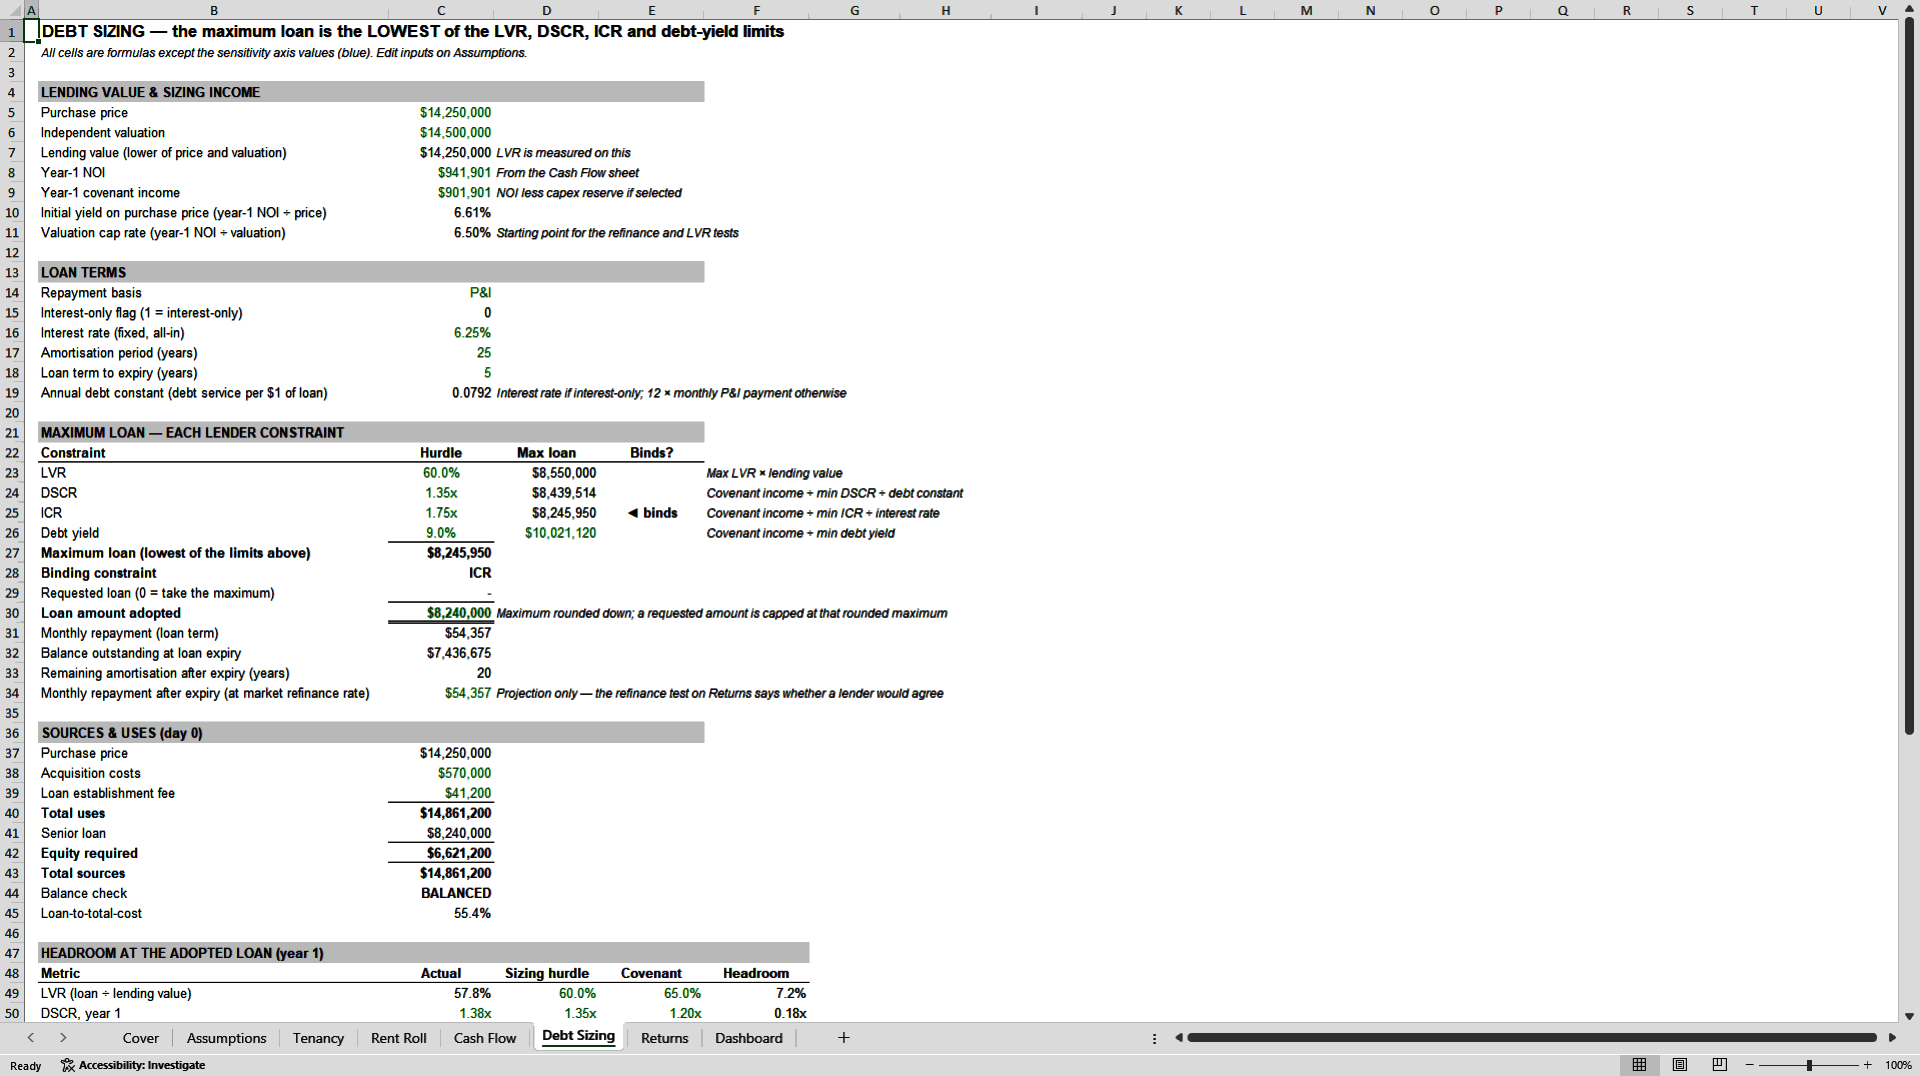This screenshot has width=1920, height=1076.
Task: Select the DSCR actual 1.38x cell
Action: 441,1013
